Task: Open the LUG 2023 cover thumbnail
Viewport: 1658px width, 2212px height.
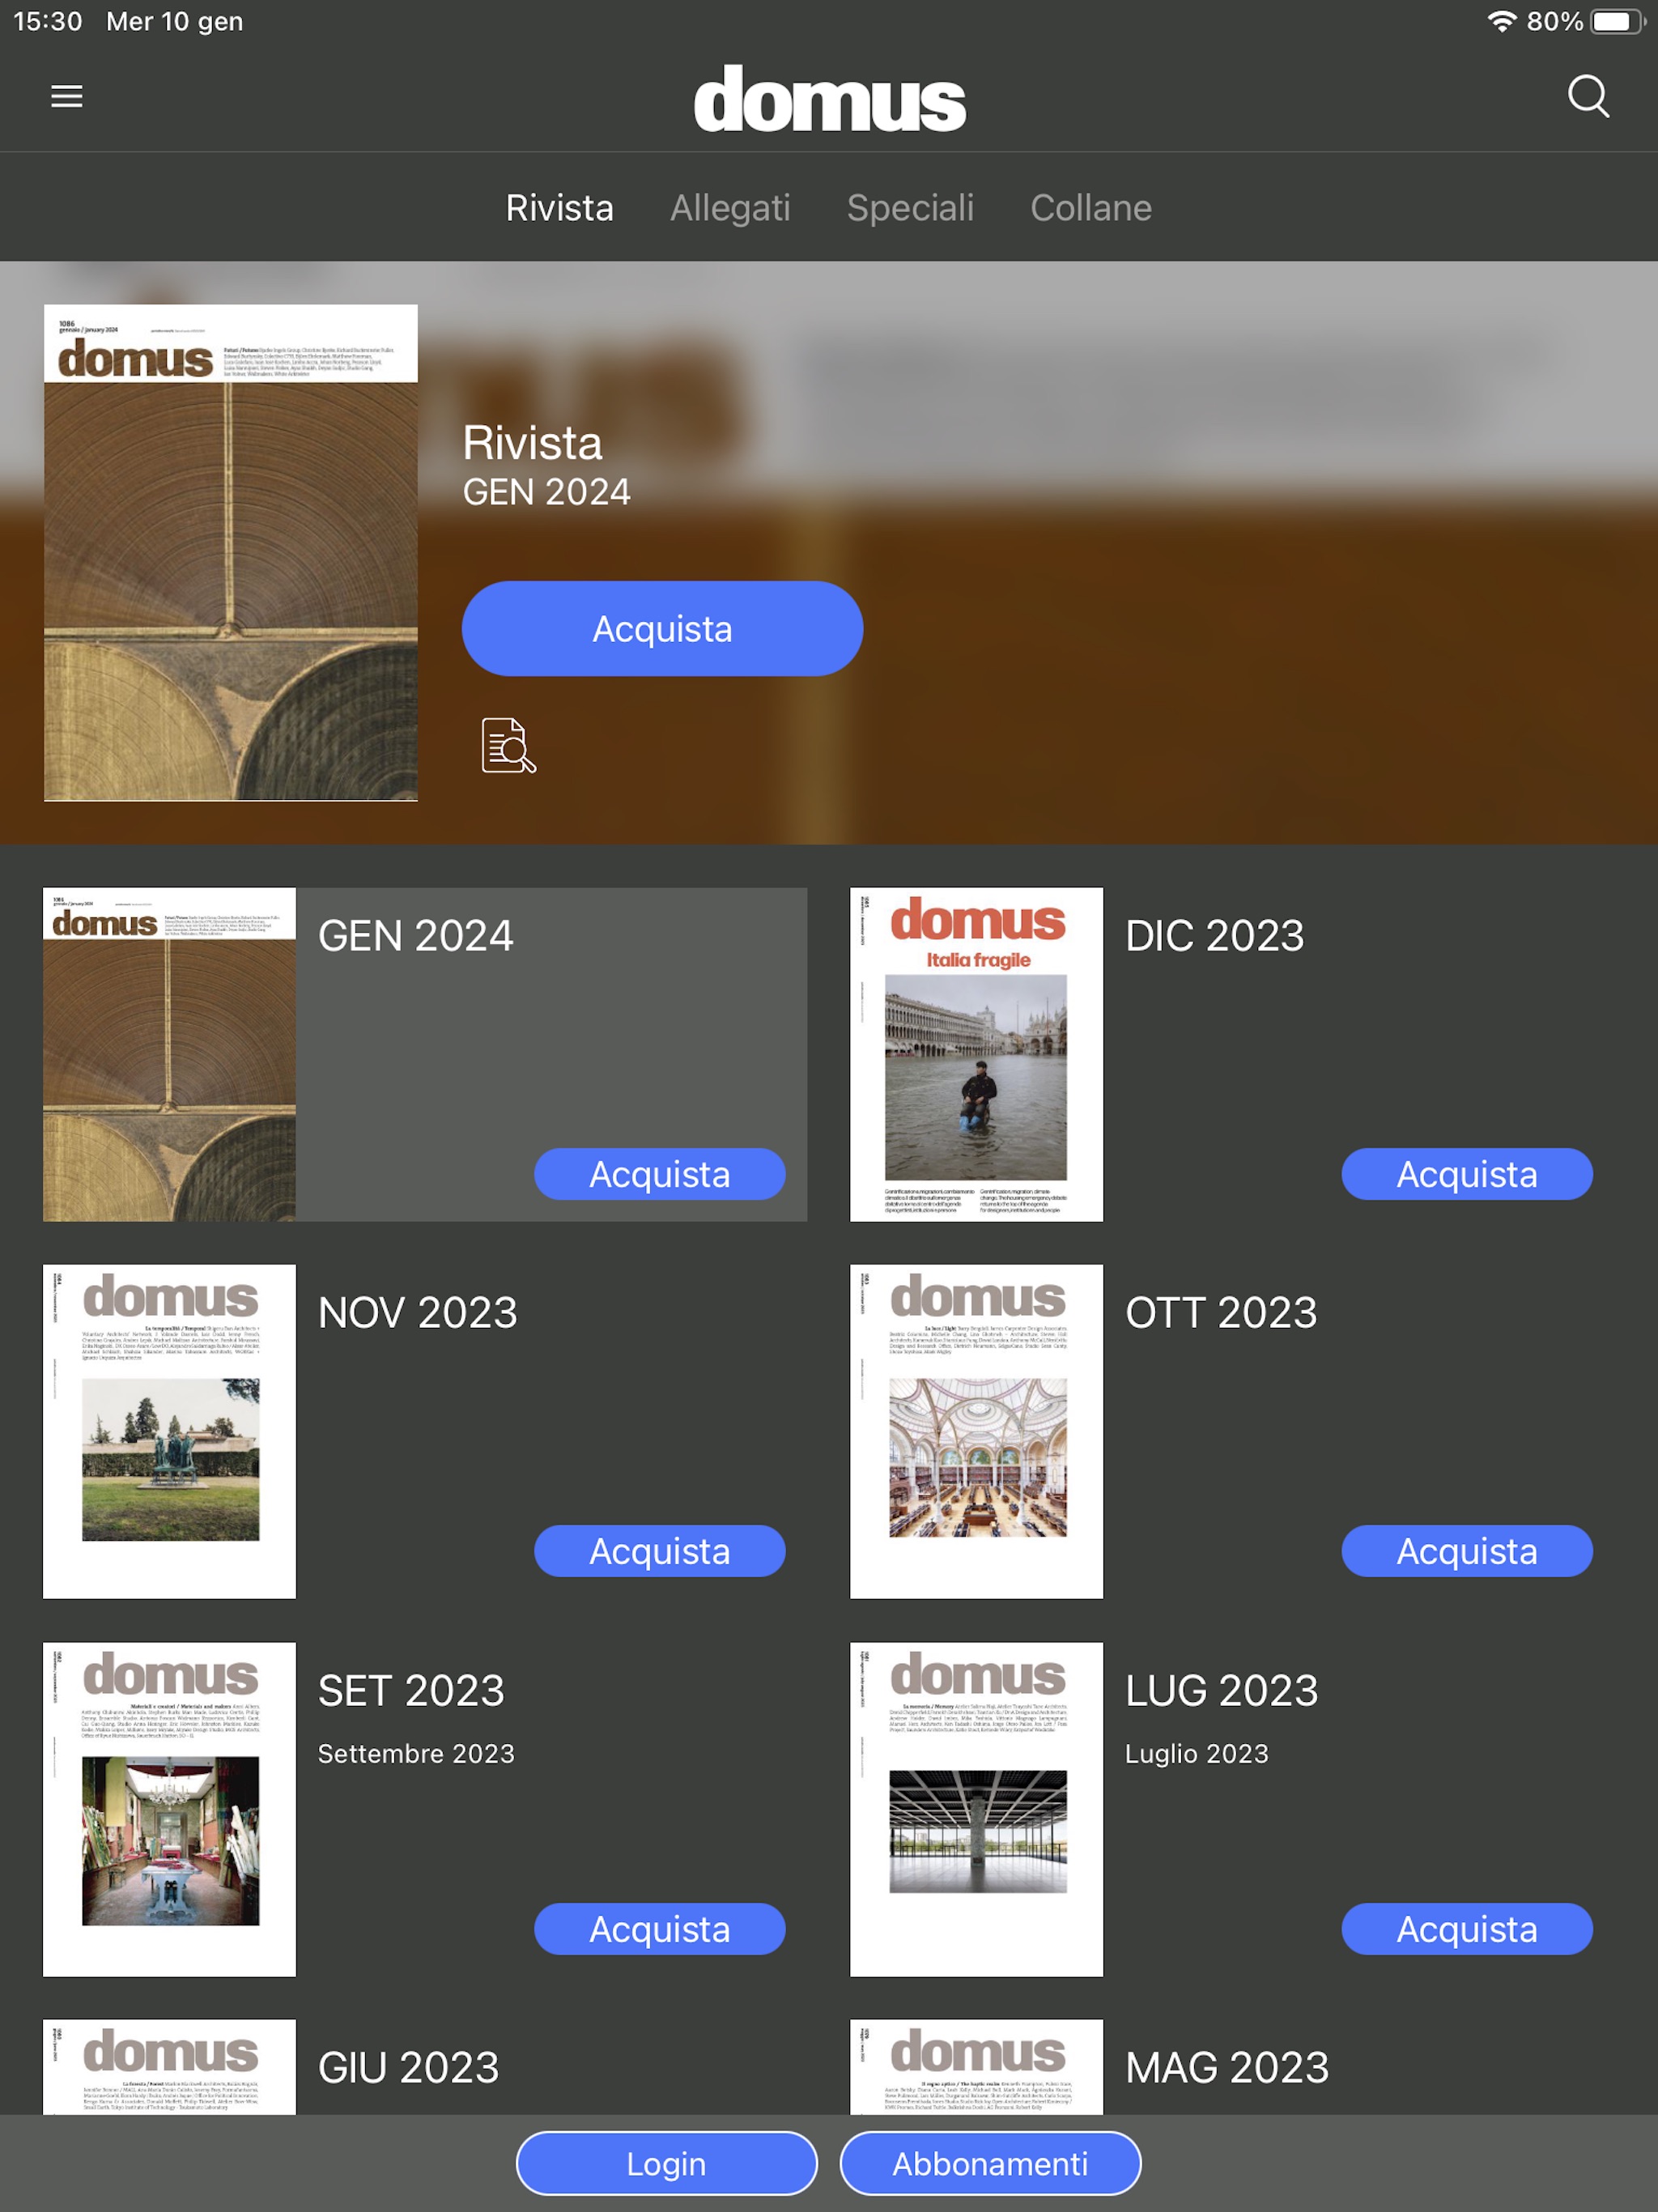Action: click(x=976, y=1809)
